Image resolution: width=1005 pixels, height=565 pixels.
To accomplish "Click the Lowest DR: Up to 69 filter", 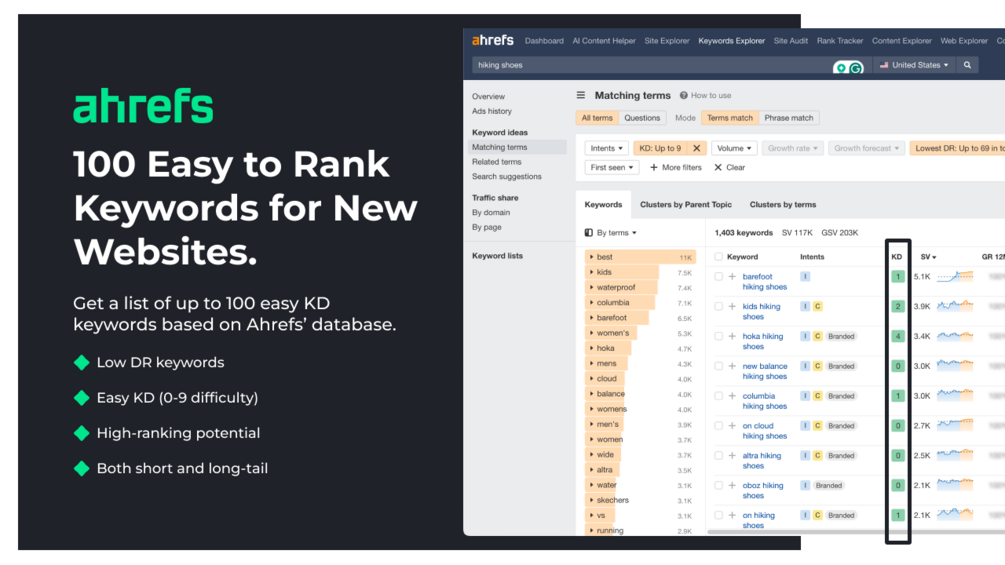I will point(958,148).
